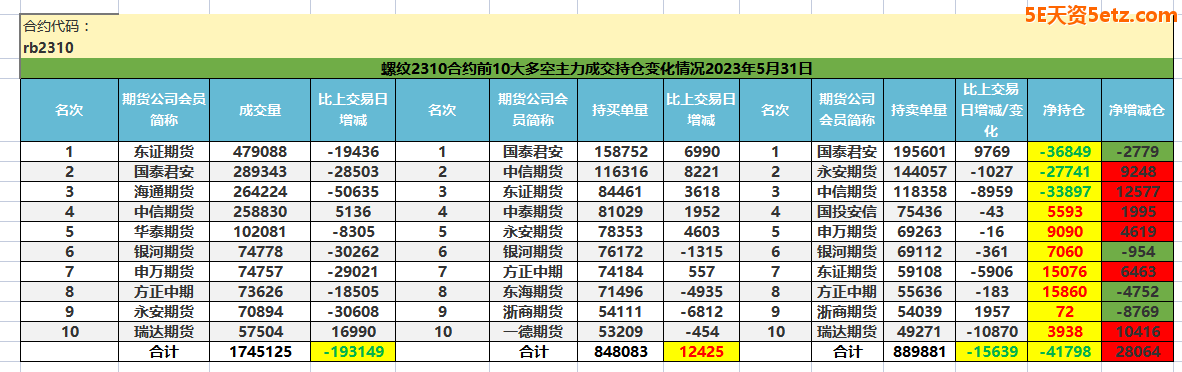Select long position value 158752
Viewport: 1182px width, 372px height.
pos(620,152)
